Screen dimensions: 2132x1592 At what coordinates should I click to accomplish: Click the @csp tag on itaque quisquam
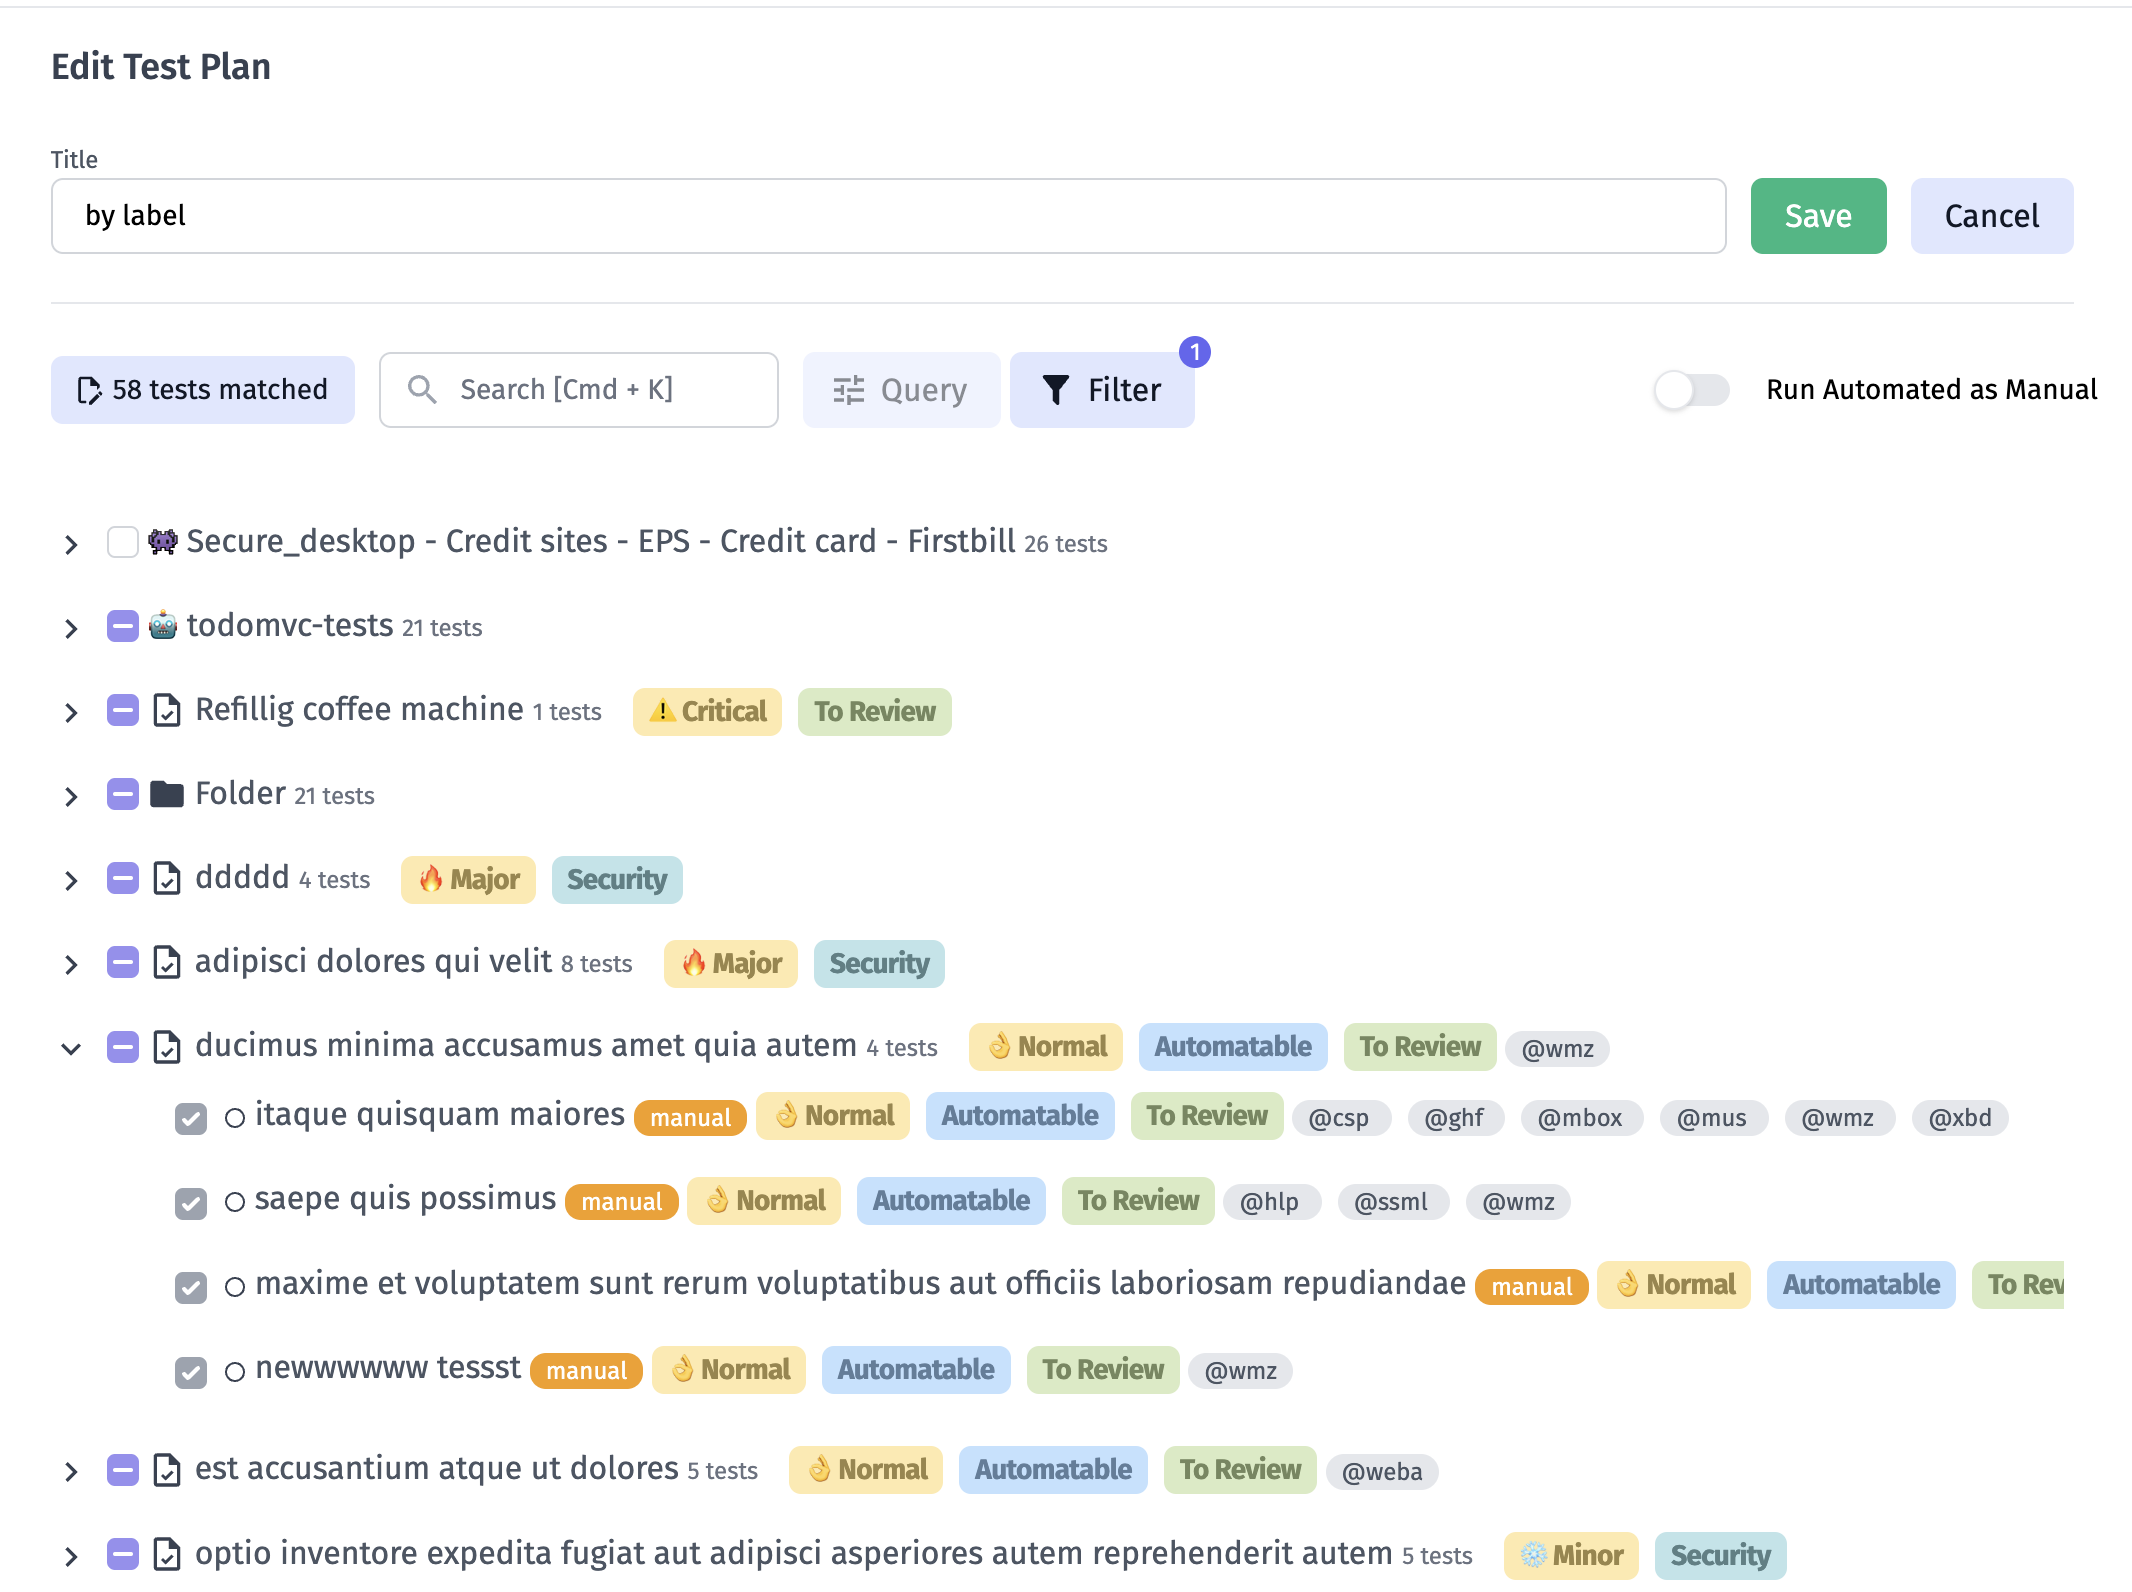(x=1339, y=1118)
